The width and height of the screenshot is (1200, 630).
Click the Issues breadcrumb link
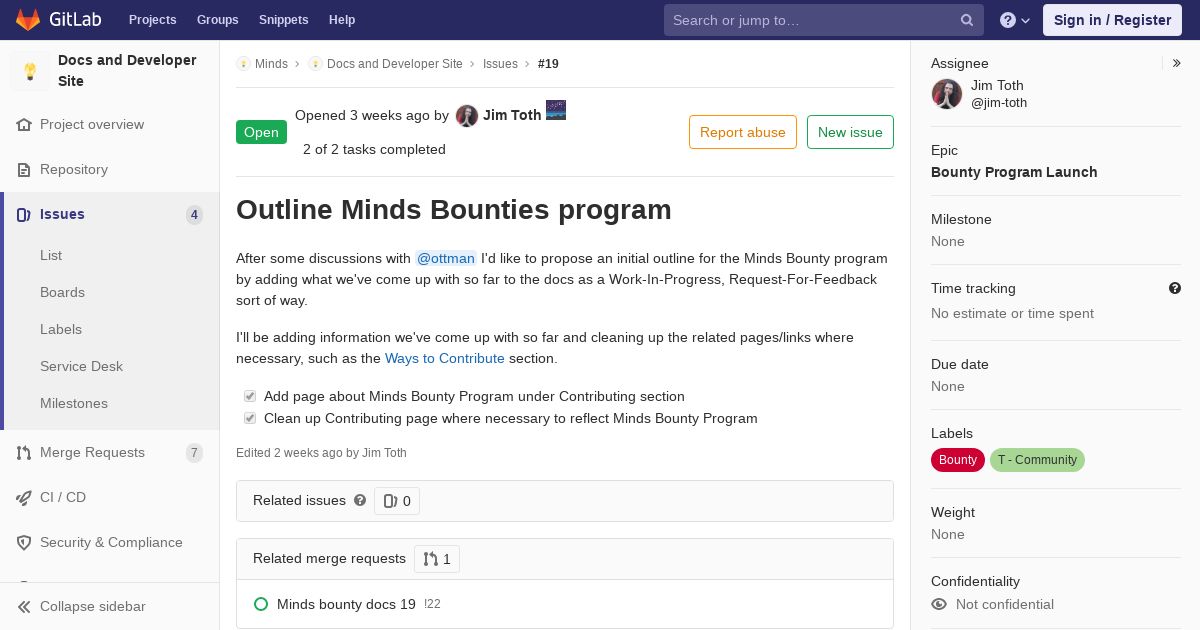(x=500, y=64)
